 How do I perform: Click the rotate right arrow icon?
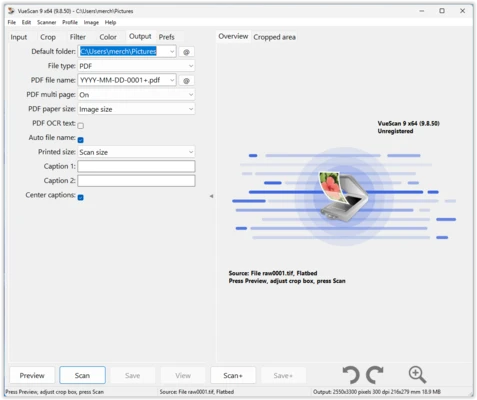click(x=375, y=375)
